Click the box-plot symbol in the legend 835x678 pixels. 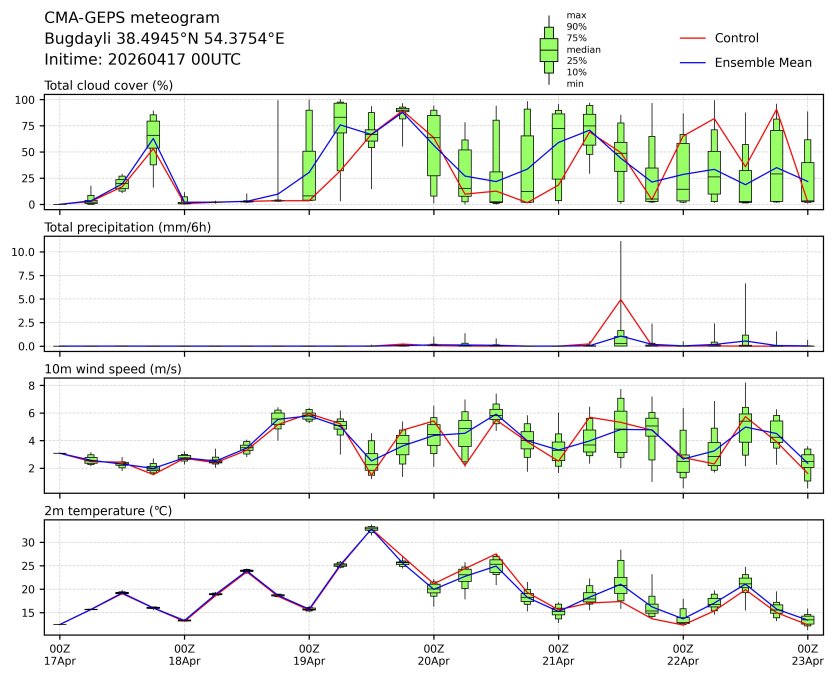tap(548, 49)
